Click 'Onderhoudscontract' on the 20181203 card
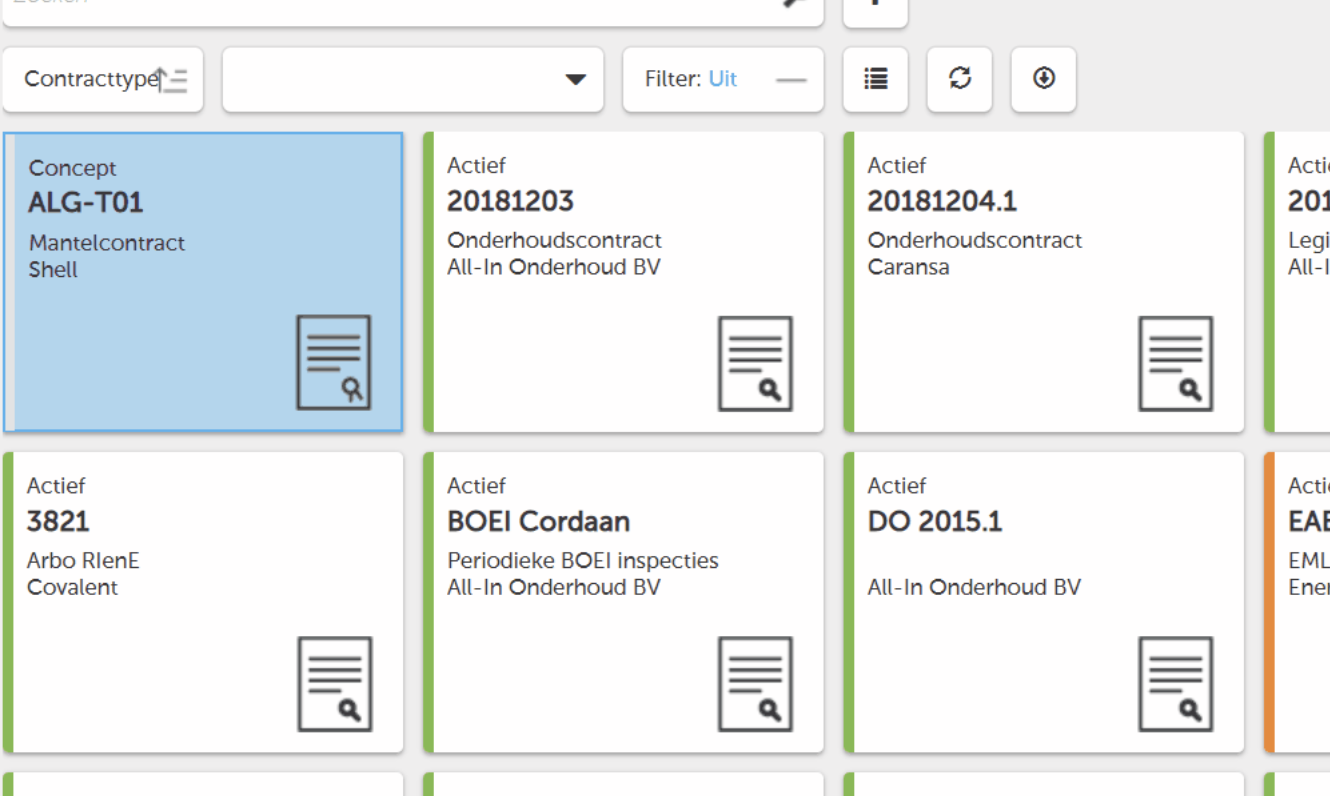Viewport: 1330px width, 796px height. [554, 240]
